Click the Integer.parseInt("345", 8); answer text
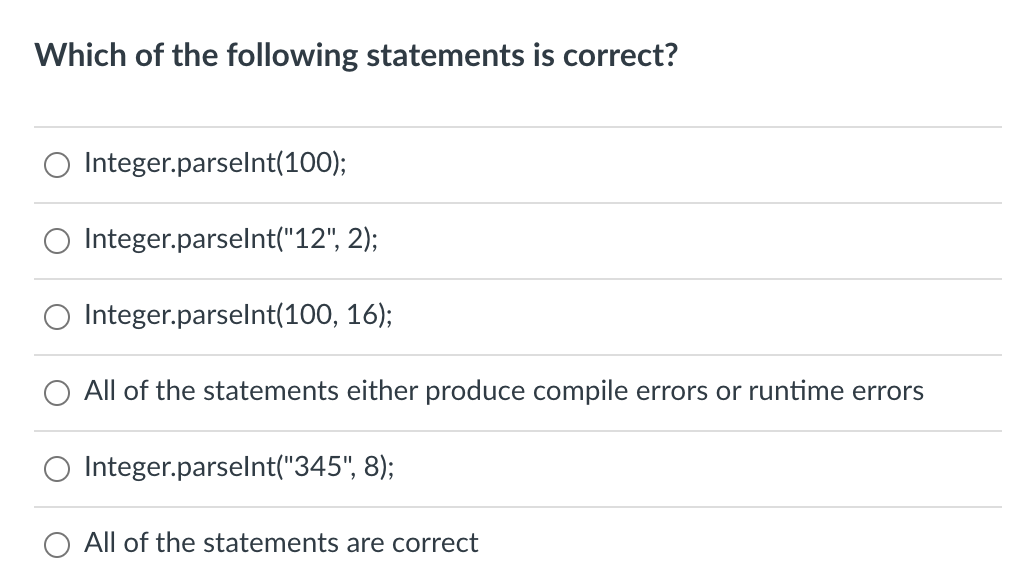 238,467
